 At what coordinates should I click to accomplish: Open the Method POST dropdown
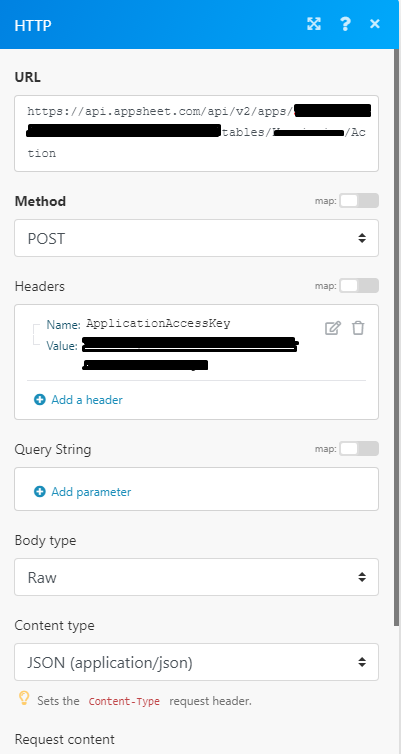click(x=196, y=238)
